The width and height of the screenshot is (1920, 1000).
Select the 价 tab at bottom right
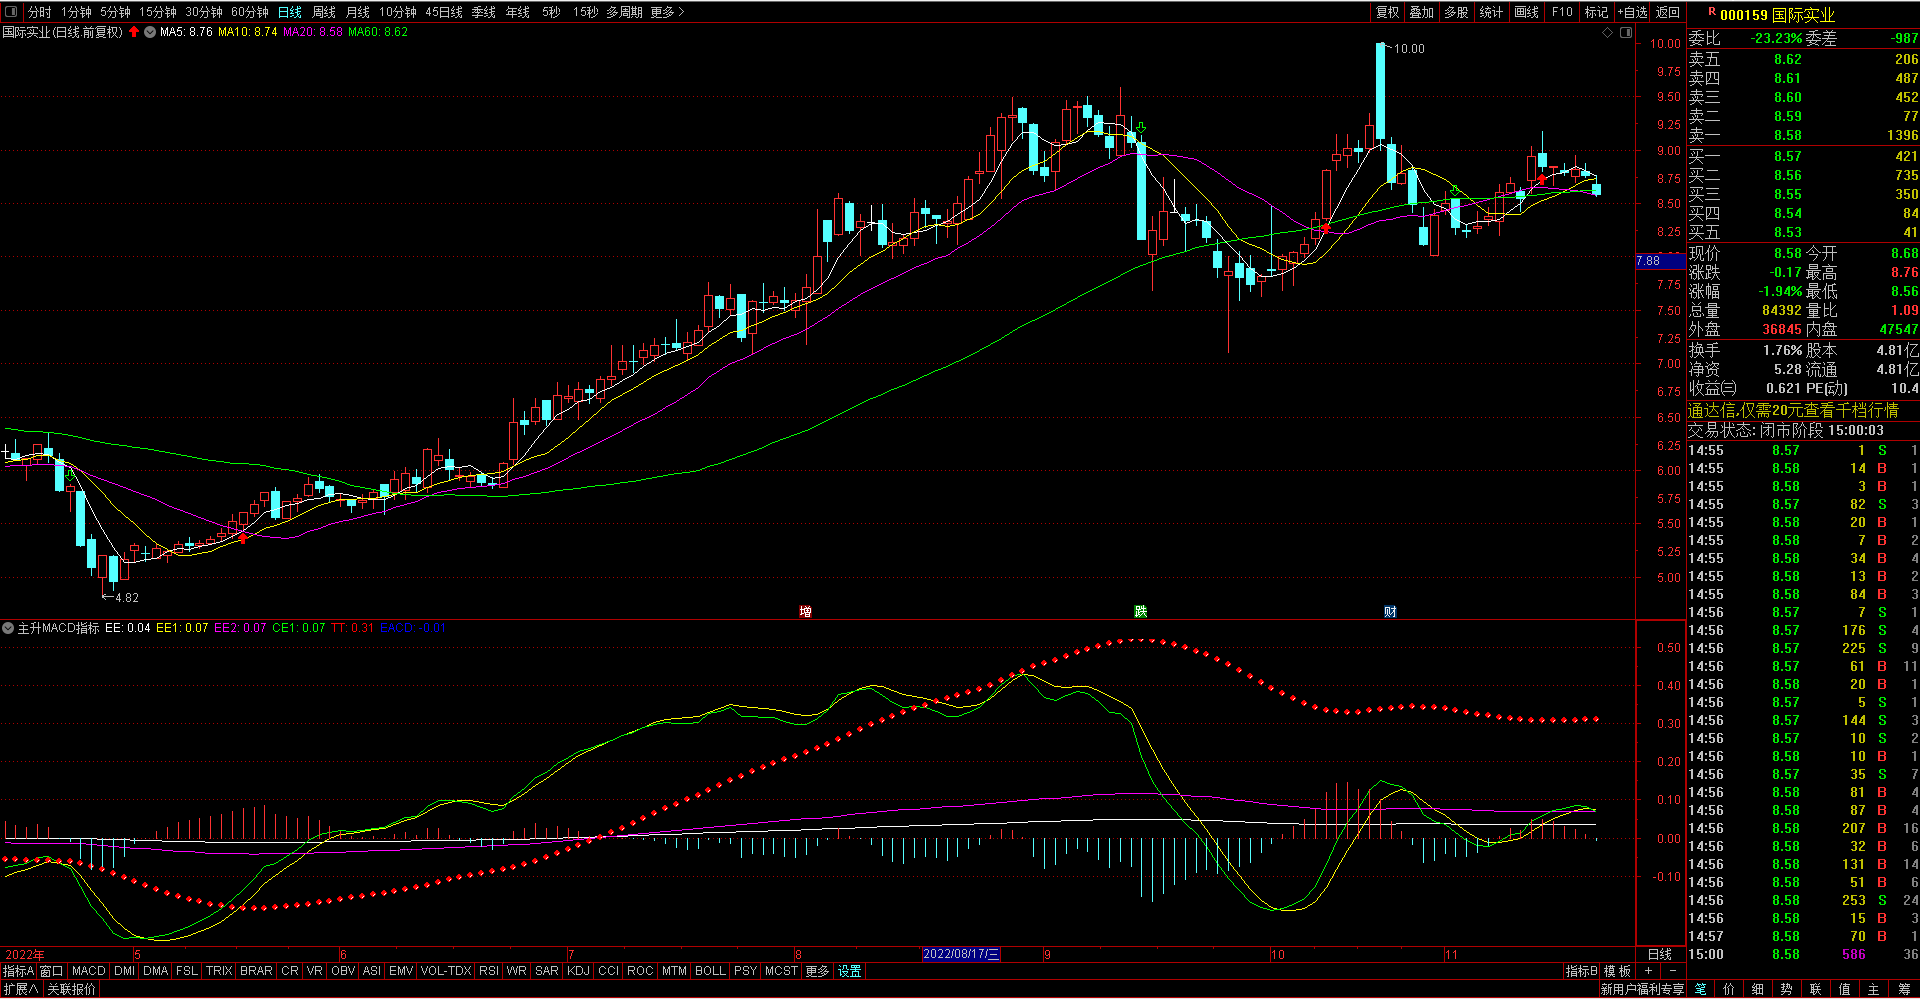1729,989
